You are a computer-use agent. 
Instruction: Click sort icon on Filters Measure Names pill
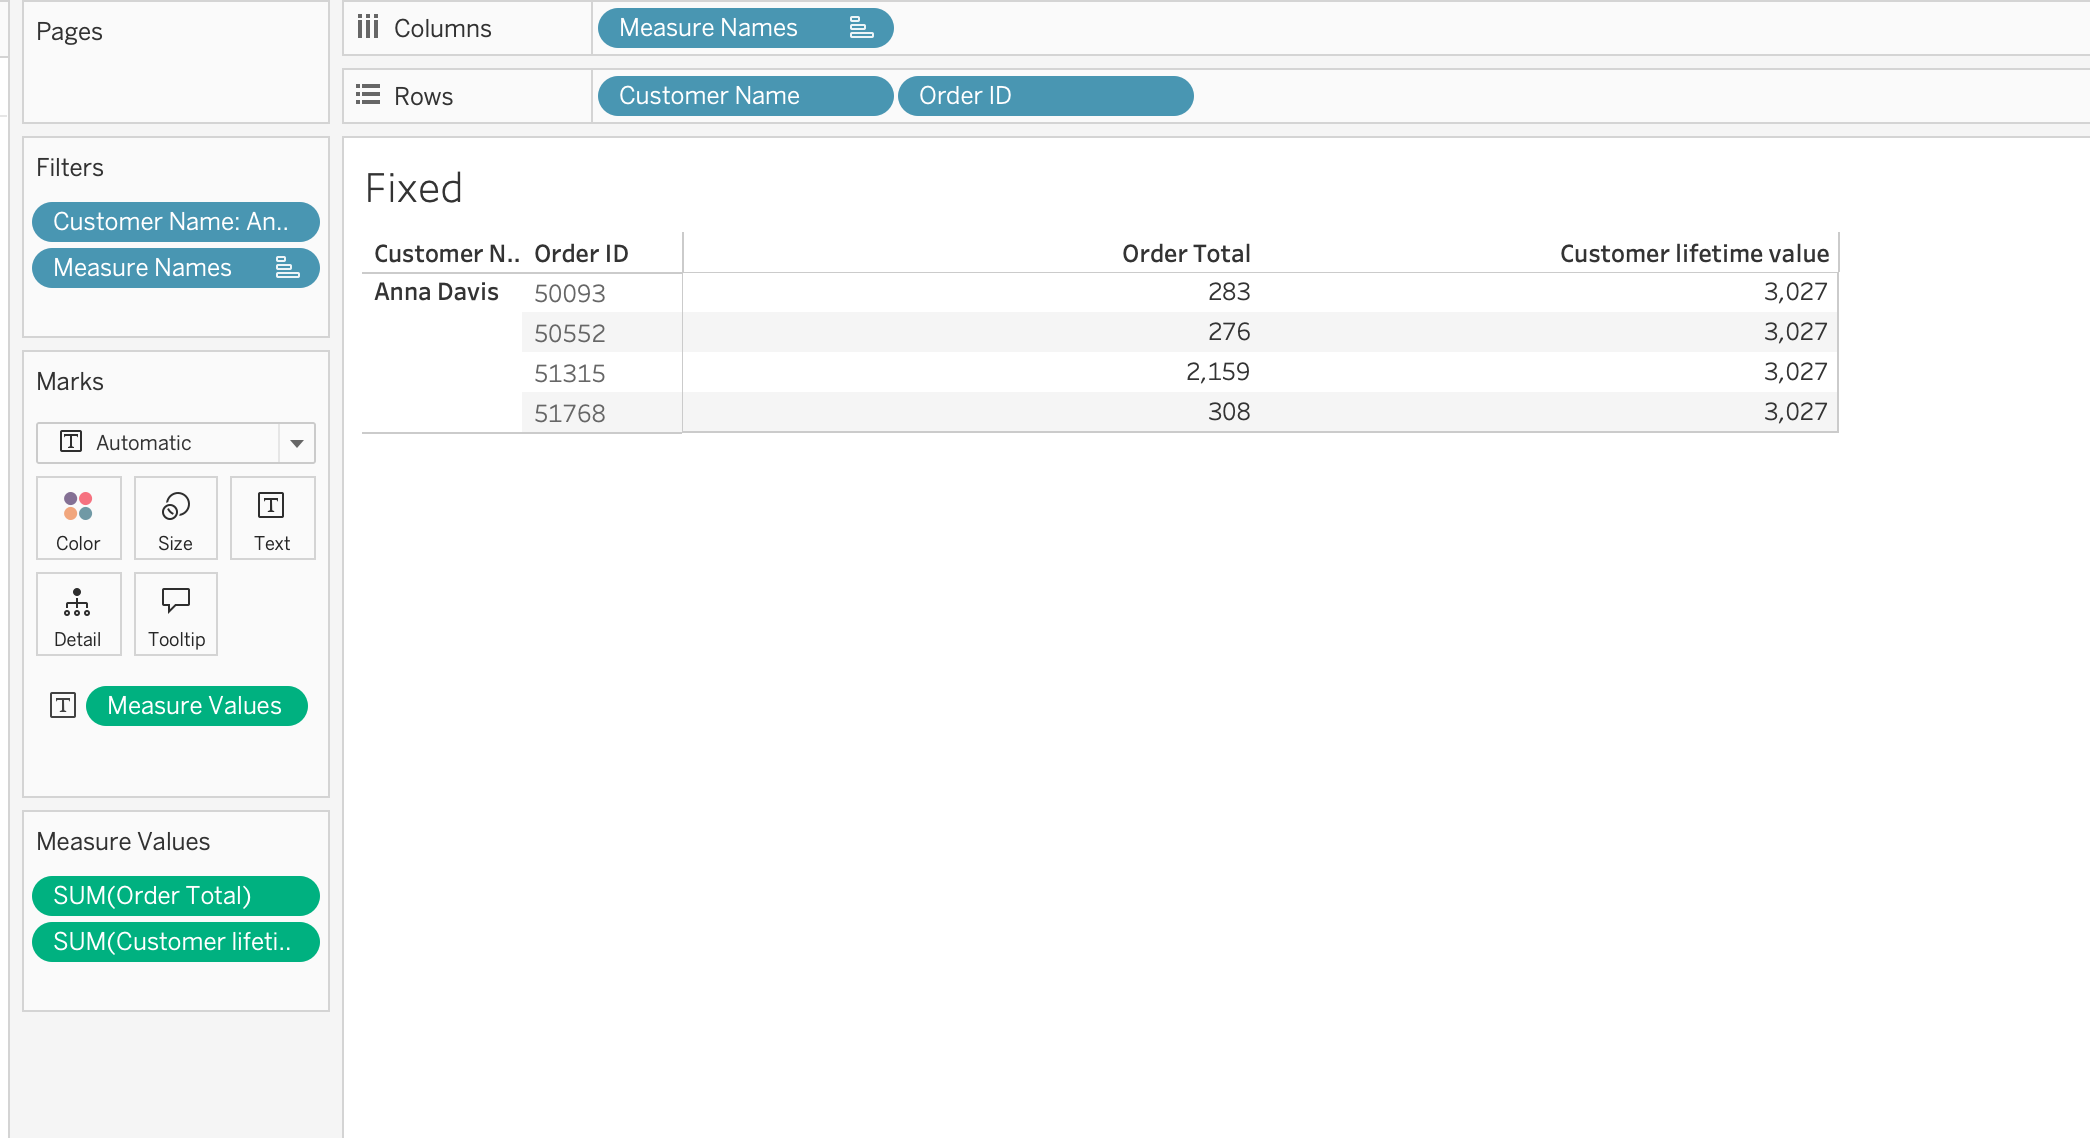coord(287,268)
